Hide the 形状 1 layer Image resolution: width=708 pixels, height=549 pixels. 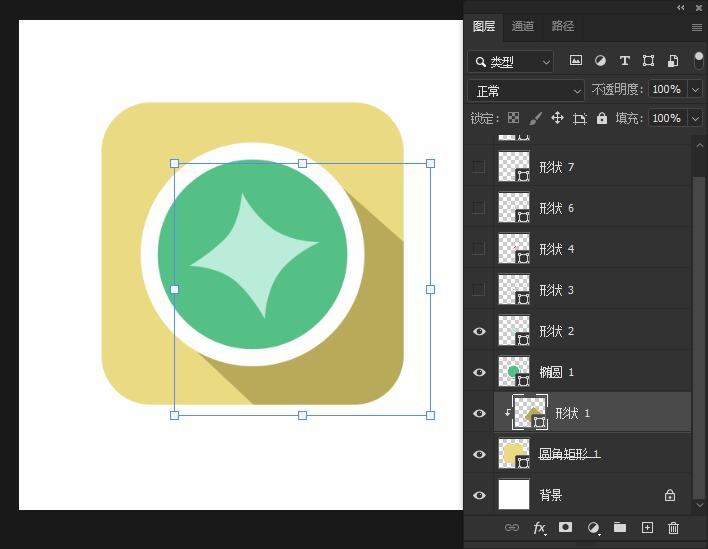[x=479, y=413]
